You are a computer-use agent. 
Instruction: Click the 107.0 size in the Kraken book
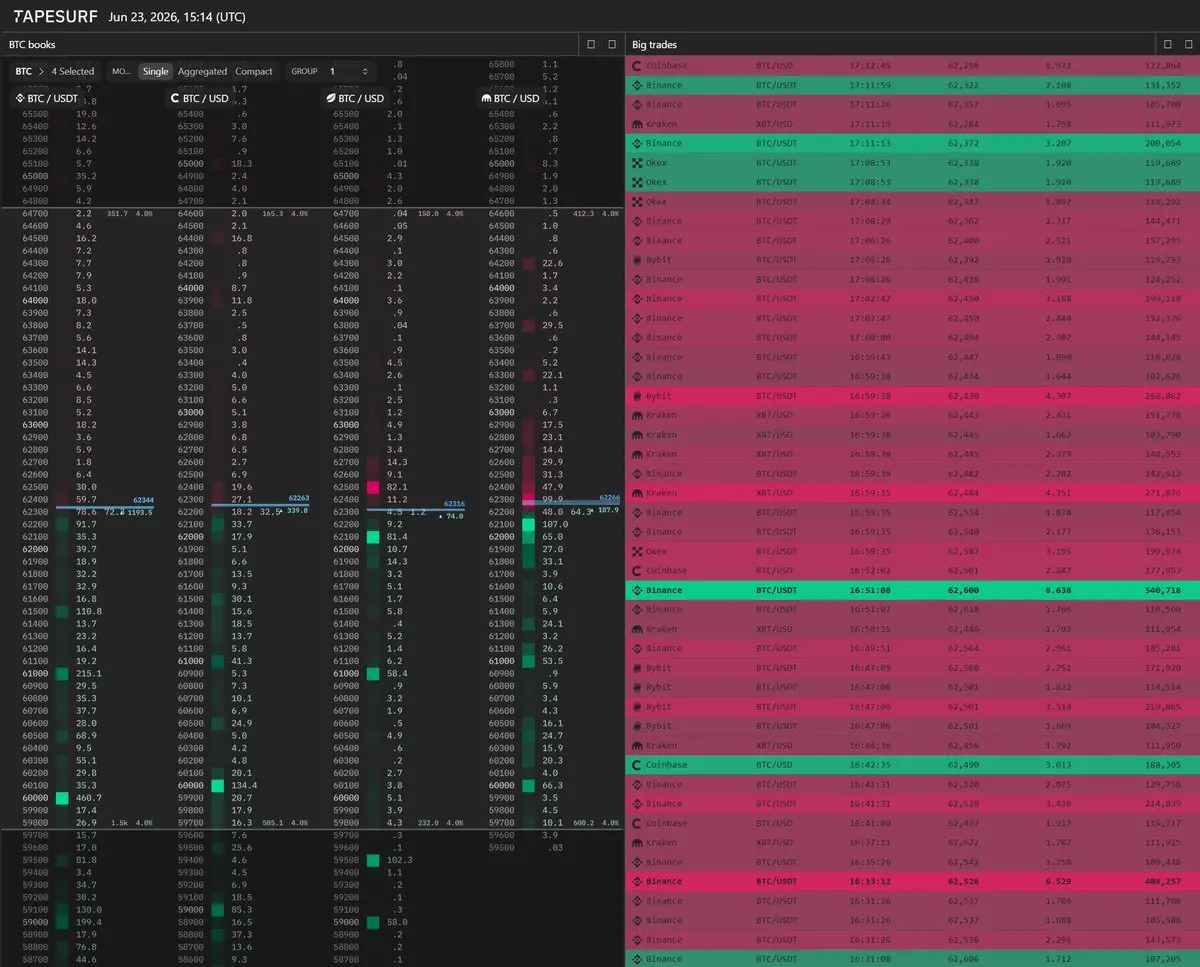[x=555, y=524]
